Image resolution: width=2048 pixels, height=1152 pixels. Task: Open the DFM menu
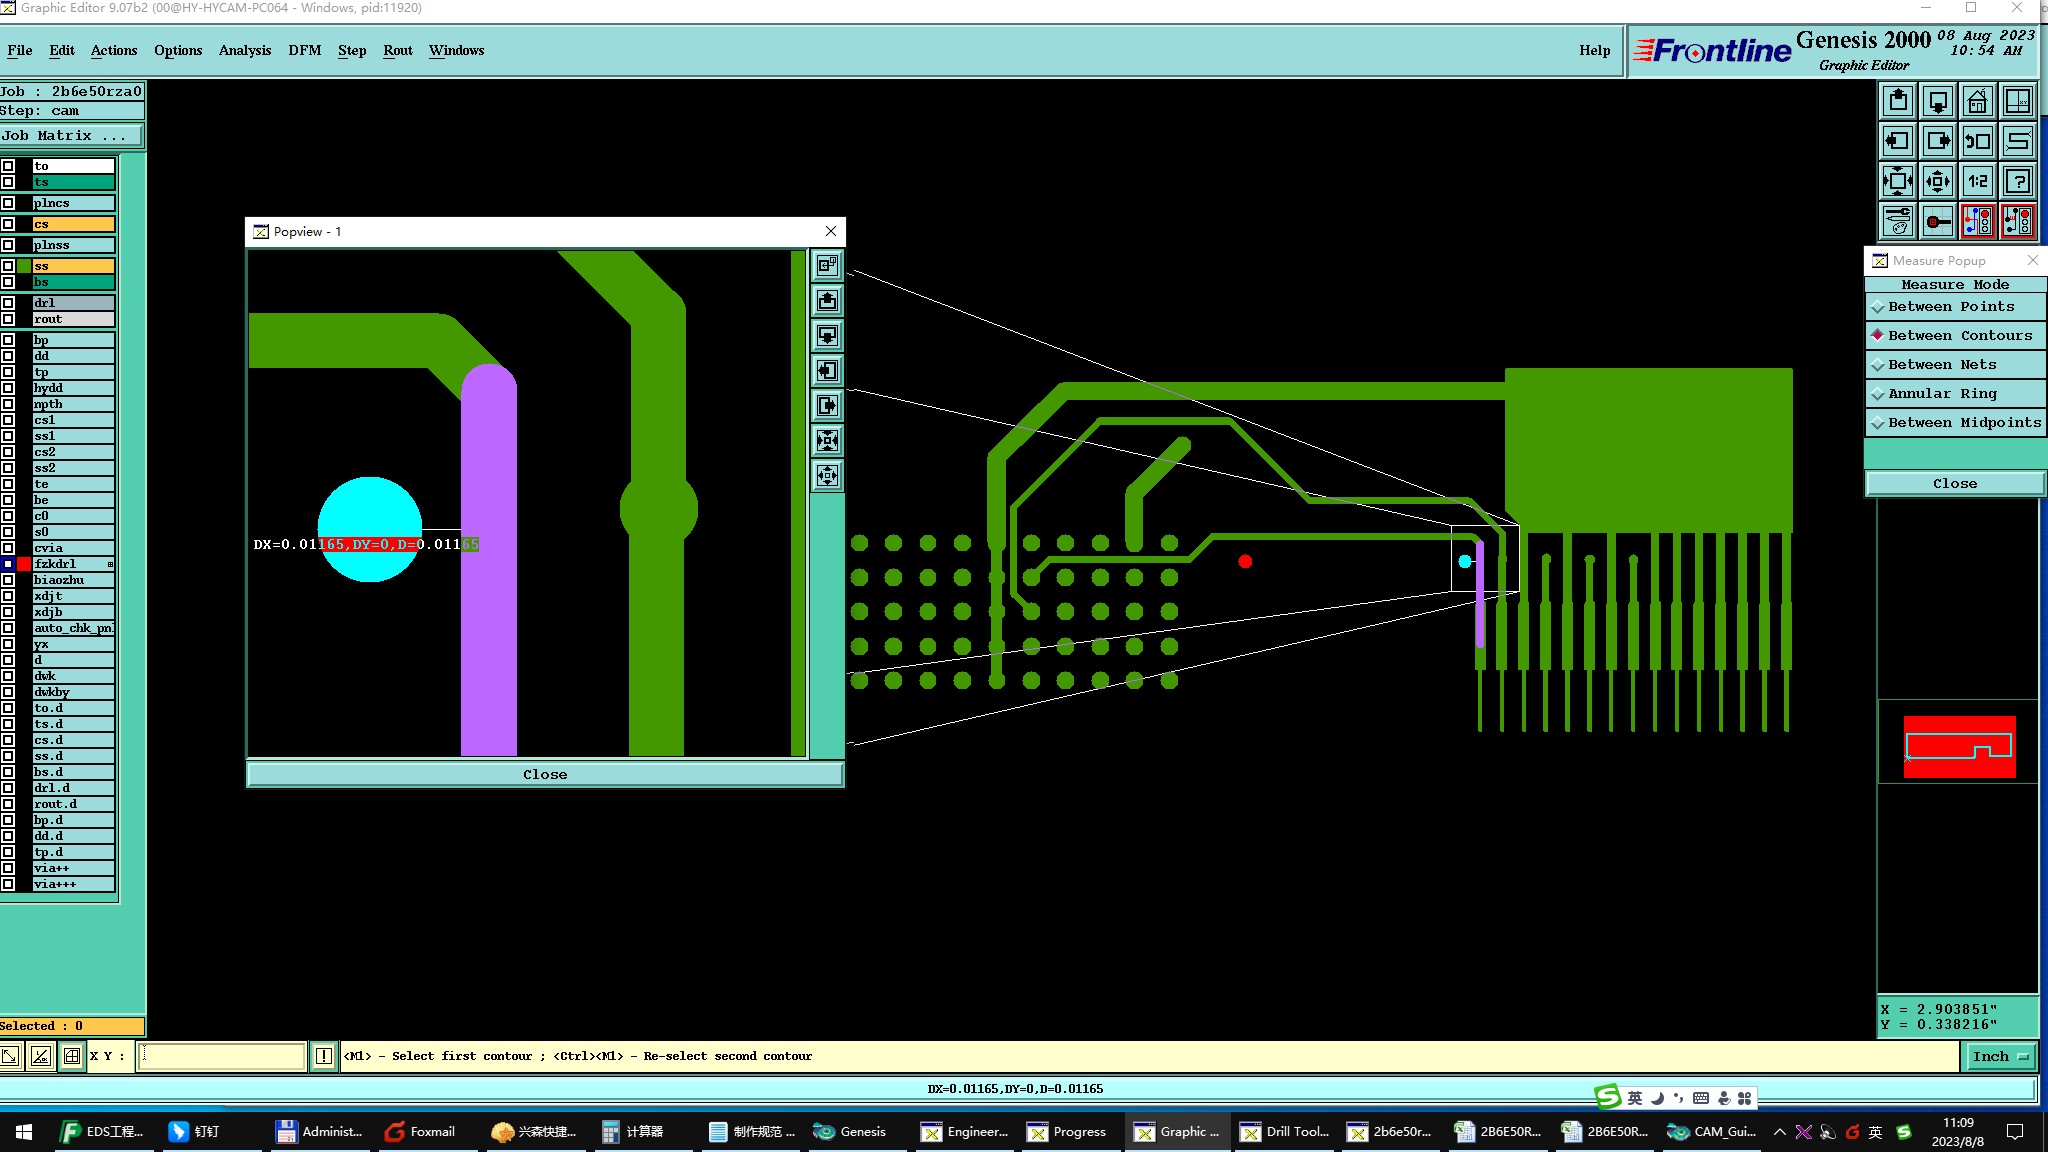click(x=304, y=50)
